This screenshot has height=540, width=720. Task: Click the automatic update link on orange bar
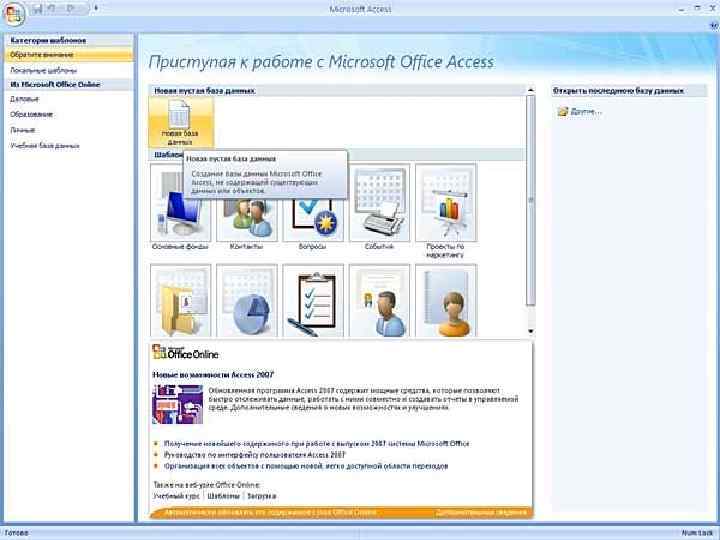270,512
